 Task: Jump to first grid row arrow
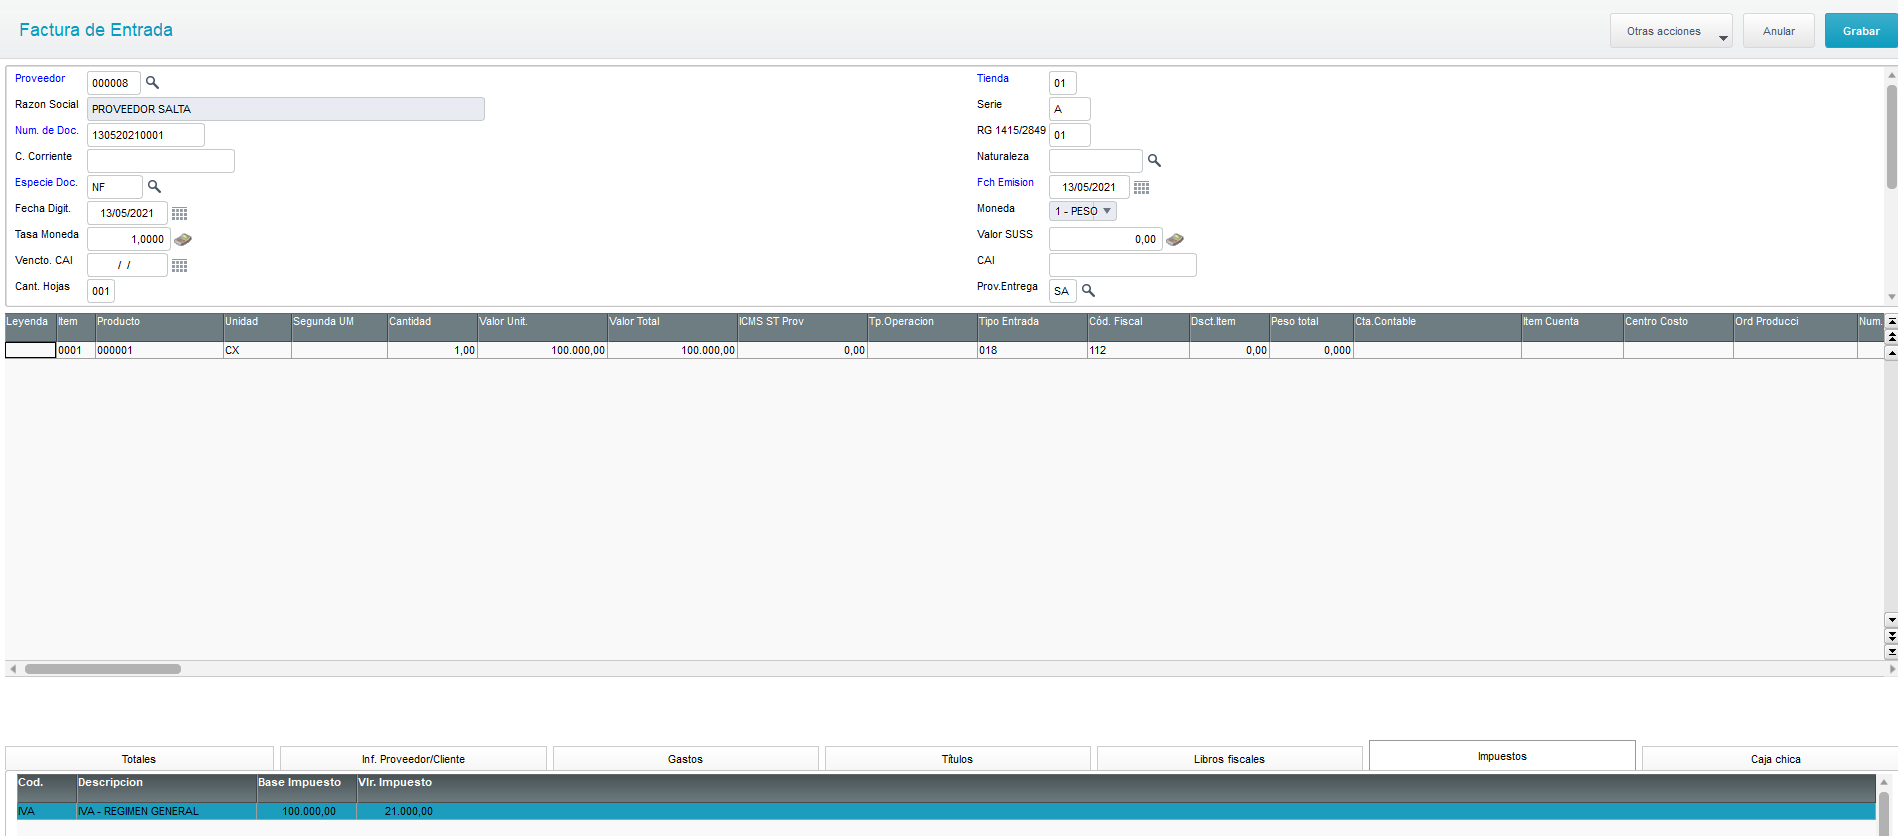[x=1891, y=322]
